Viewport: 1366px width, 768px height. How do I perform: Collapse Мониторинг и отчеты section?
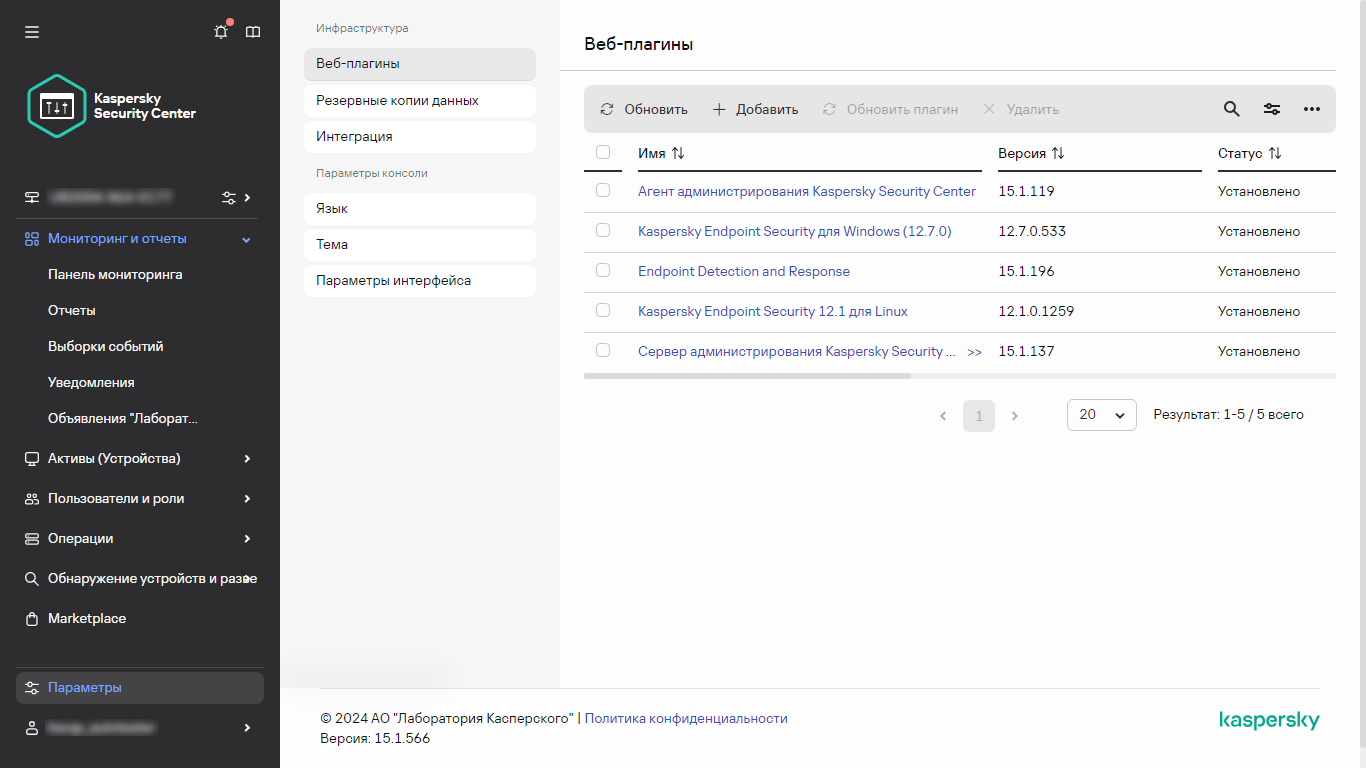pos(247,239)
